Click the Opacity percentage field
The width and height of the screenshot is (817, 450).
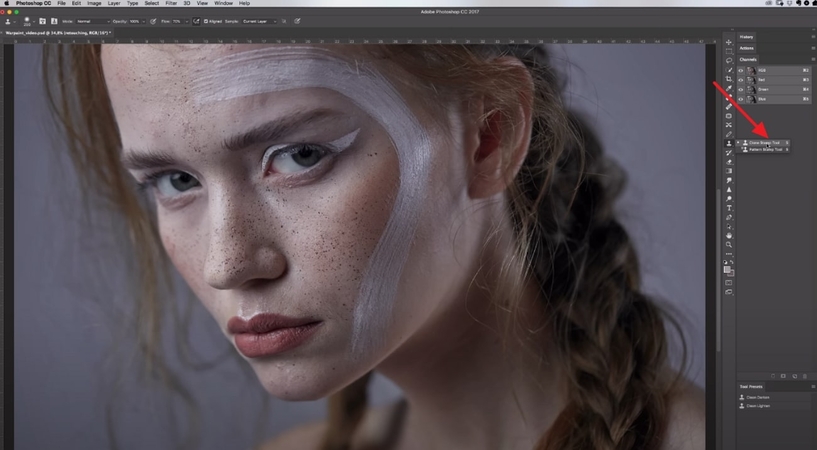[134, 21]
